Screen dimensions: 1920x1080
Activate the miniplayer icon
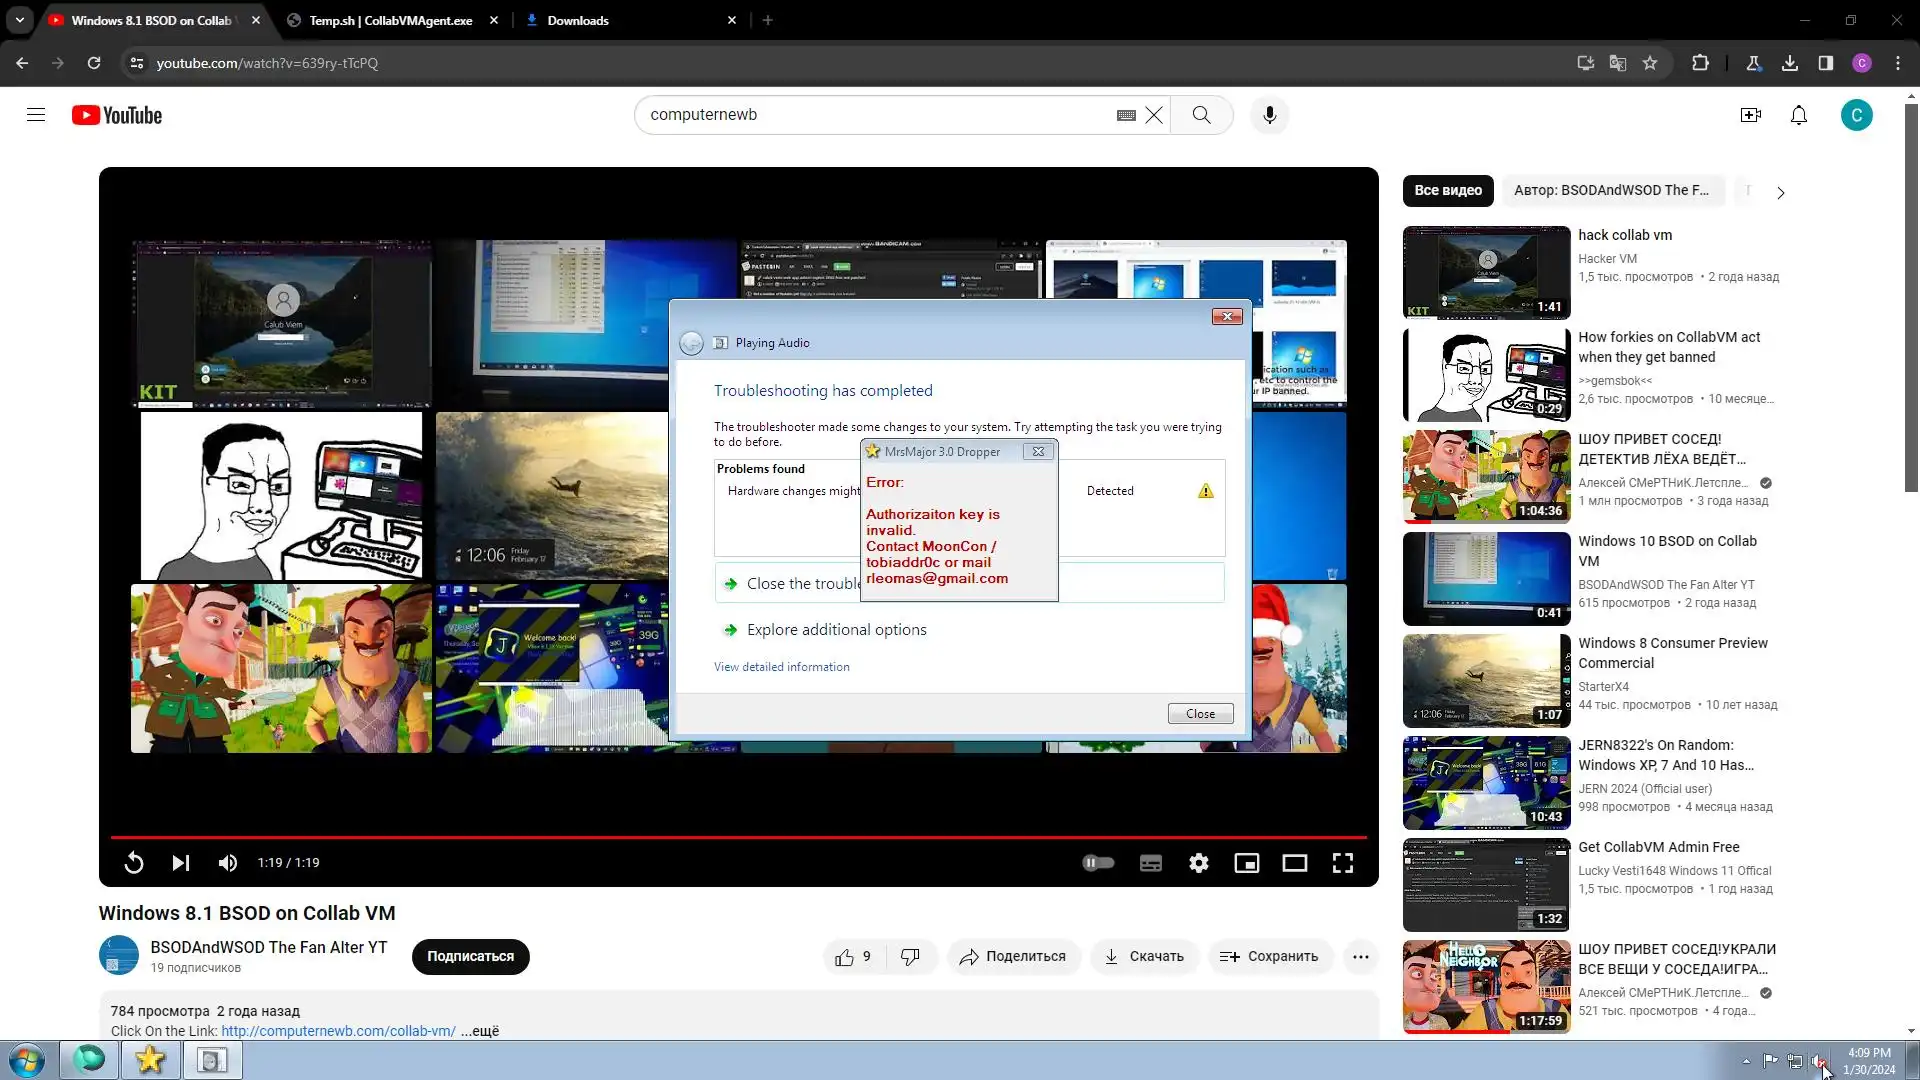[x=1246, y=863]
